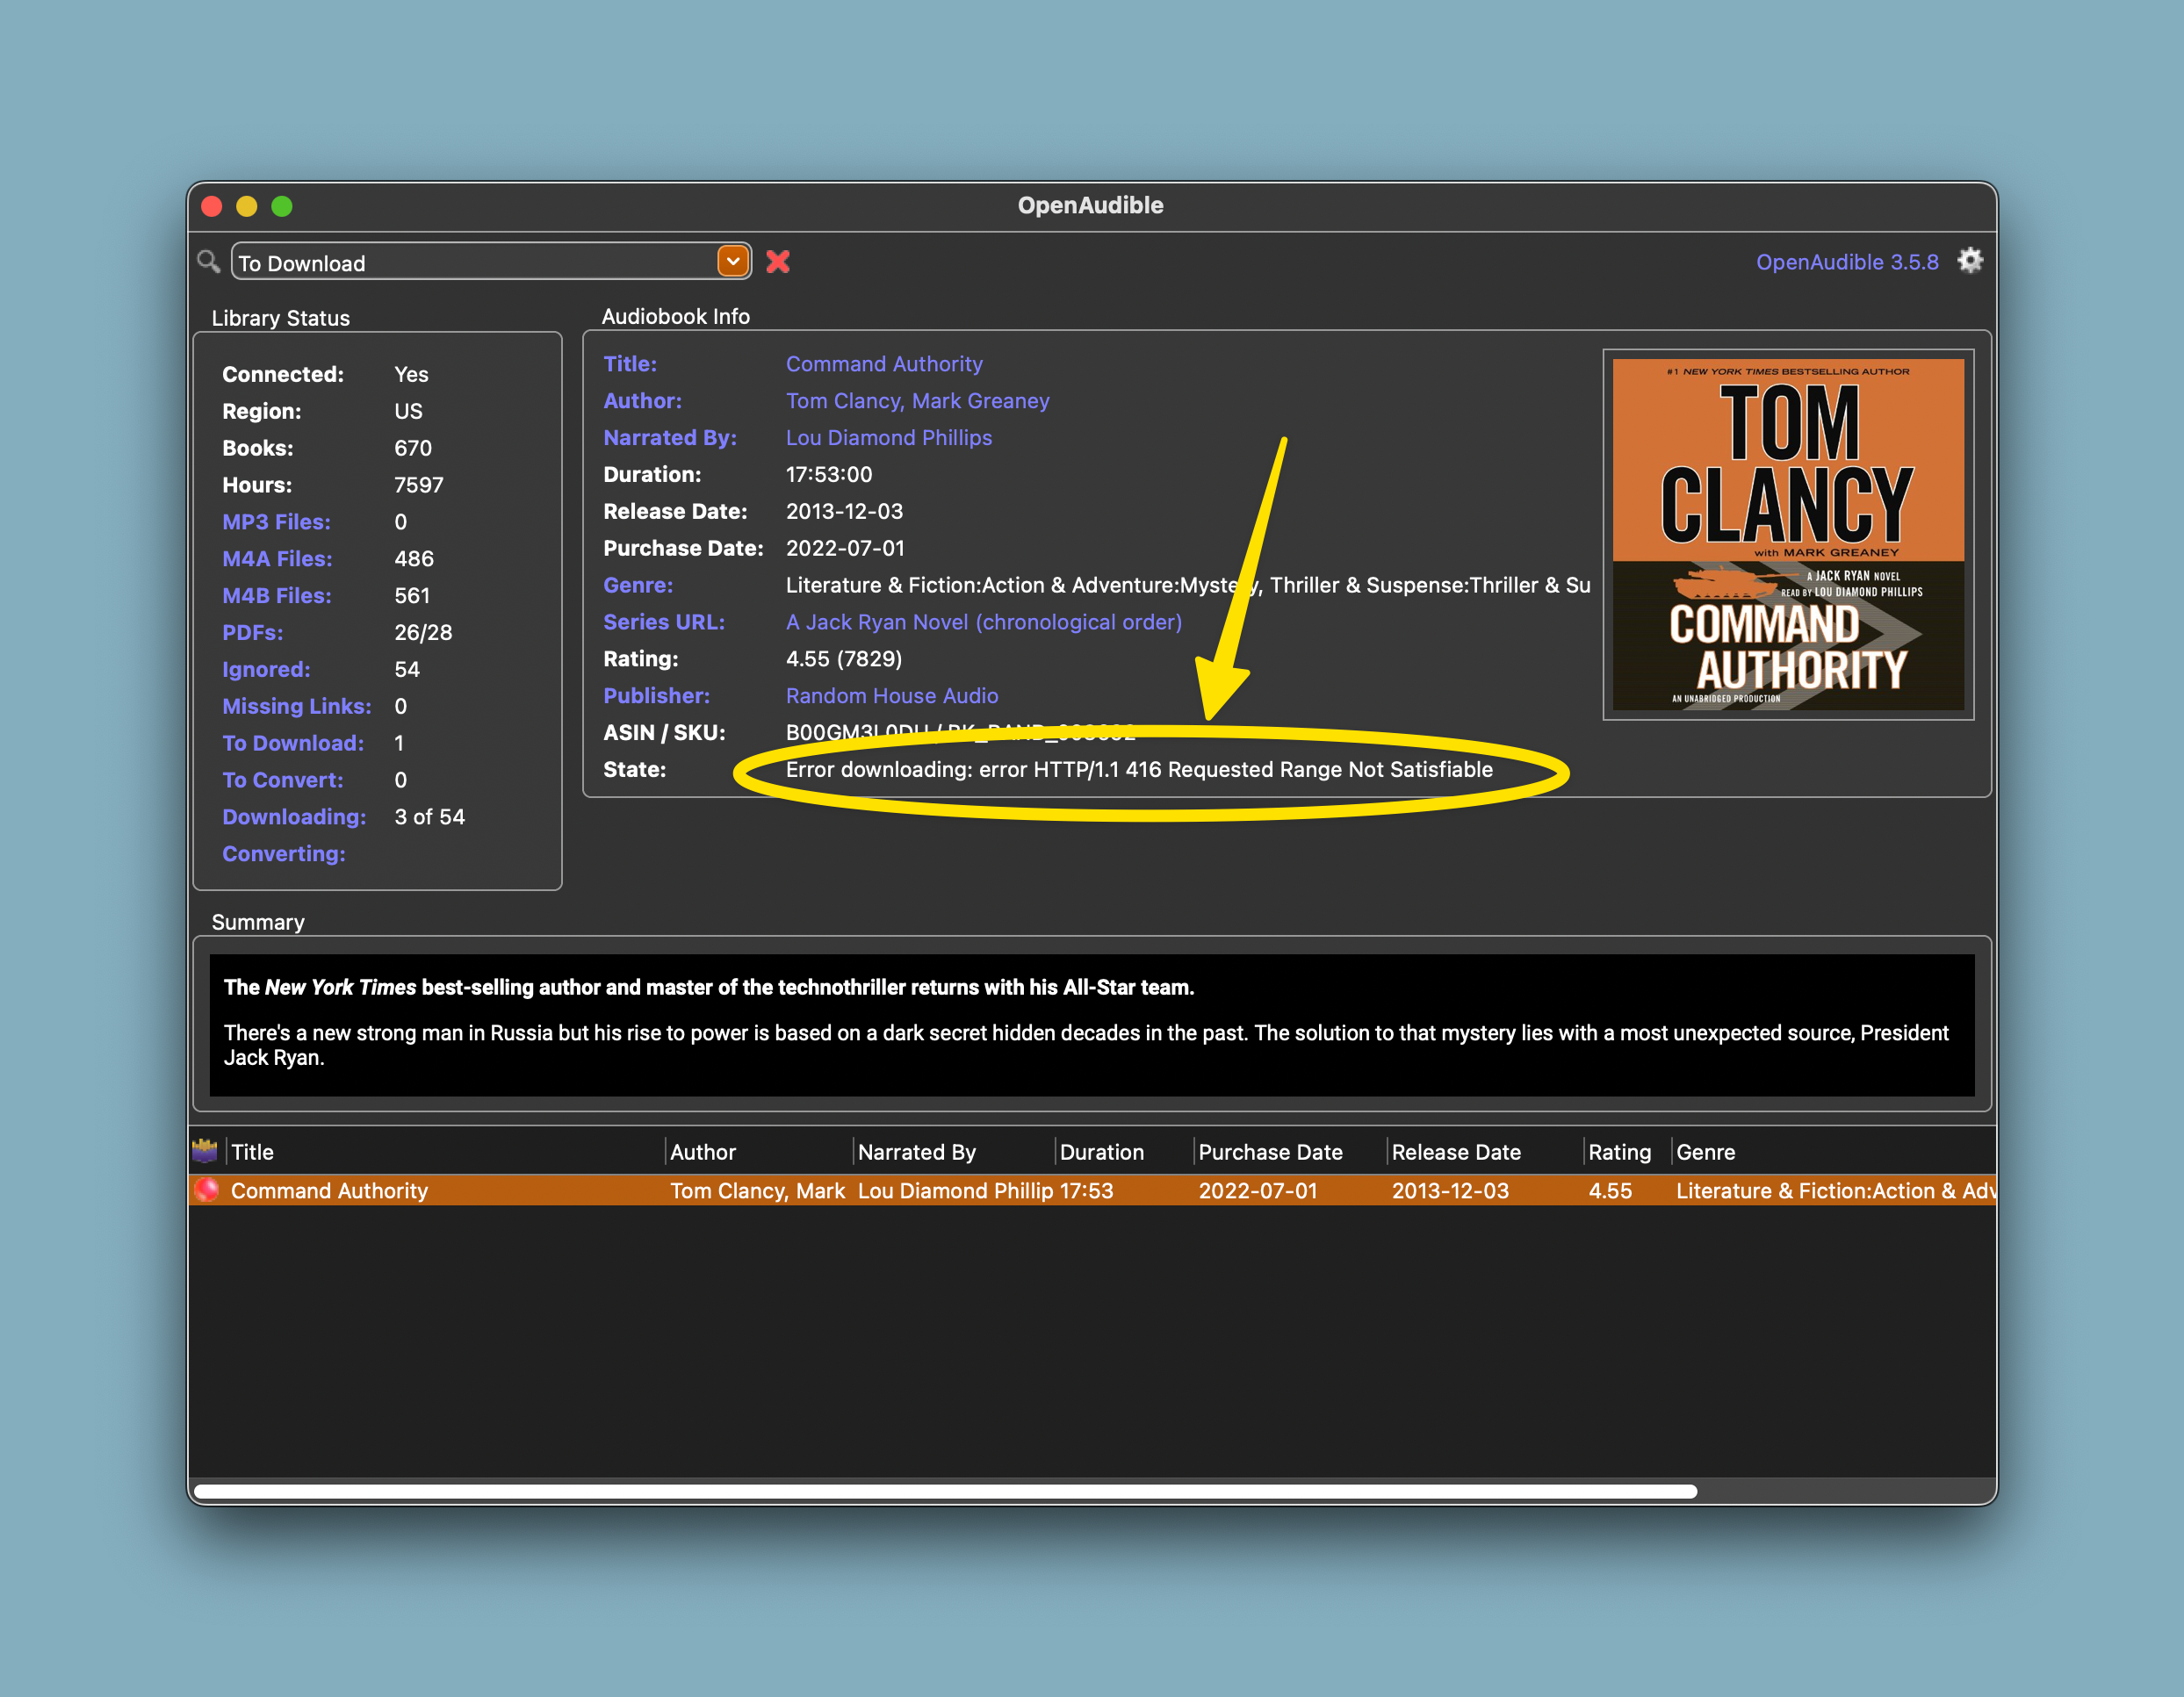2184x1697 pixels.
Task: Open the Command Authority title link
Action: pyautogui.click(x=884, y=363)
